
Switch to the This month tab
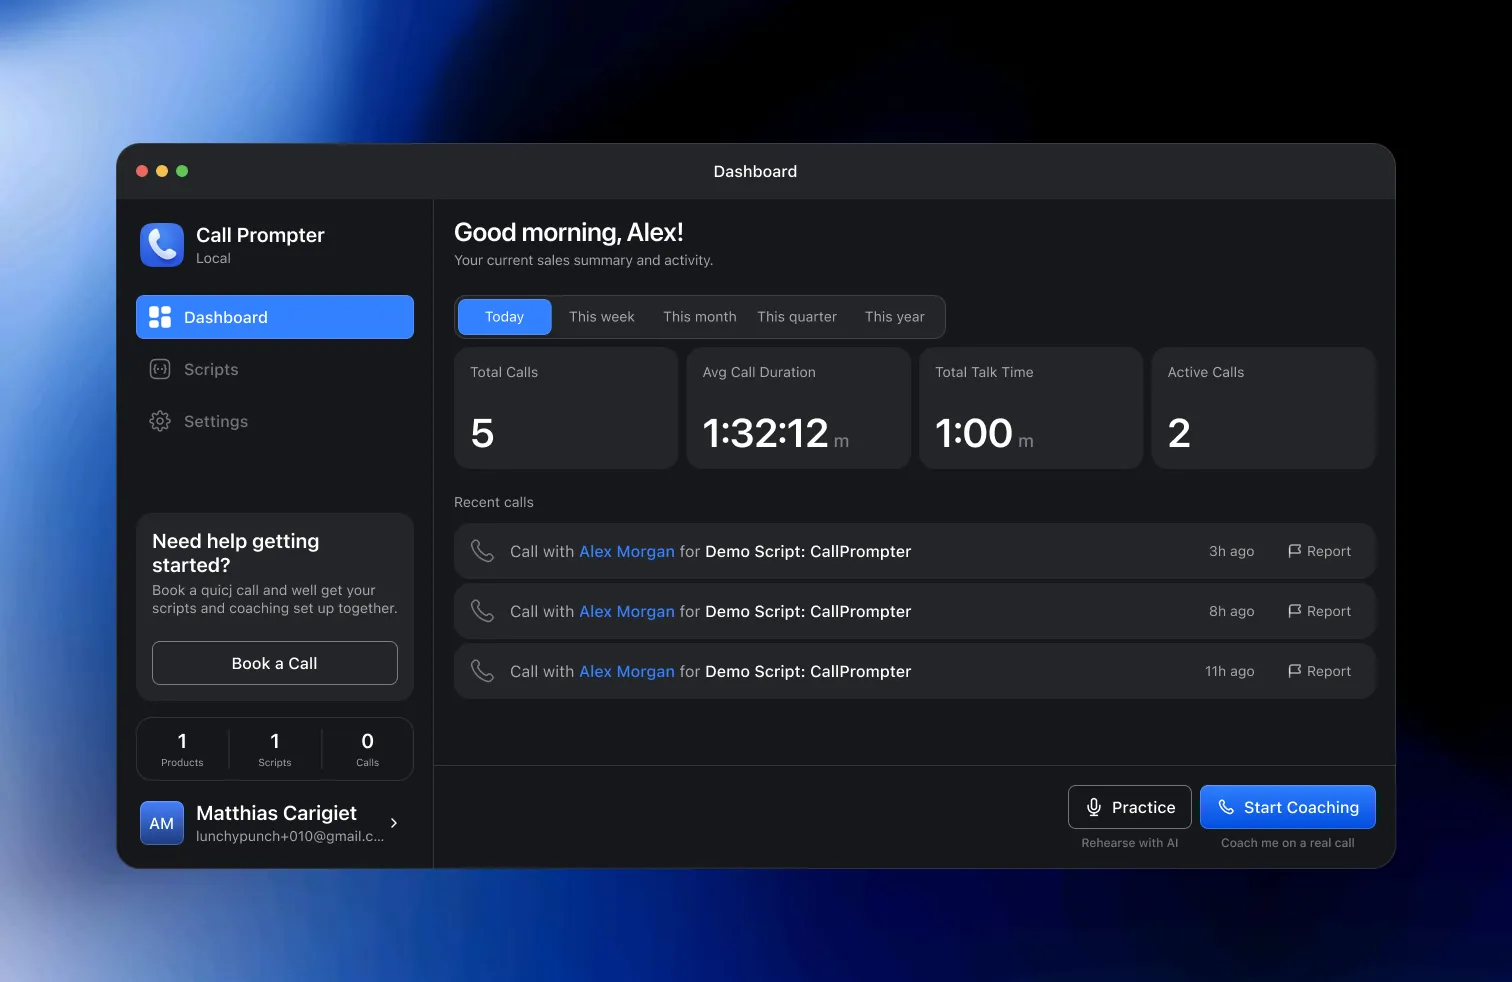(x=700, y=317)
